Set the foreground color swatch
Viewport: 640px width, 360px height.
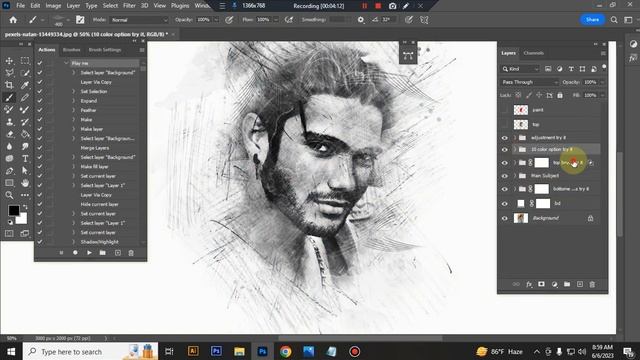tap(13, 210)
